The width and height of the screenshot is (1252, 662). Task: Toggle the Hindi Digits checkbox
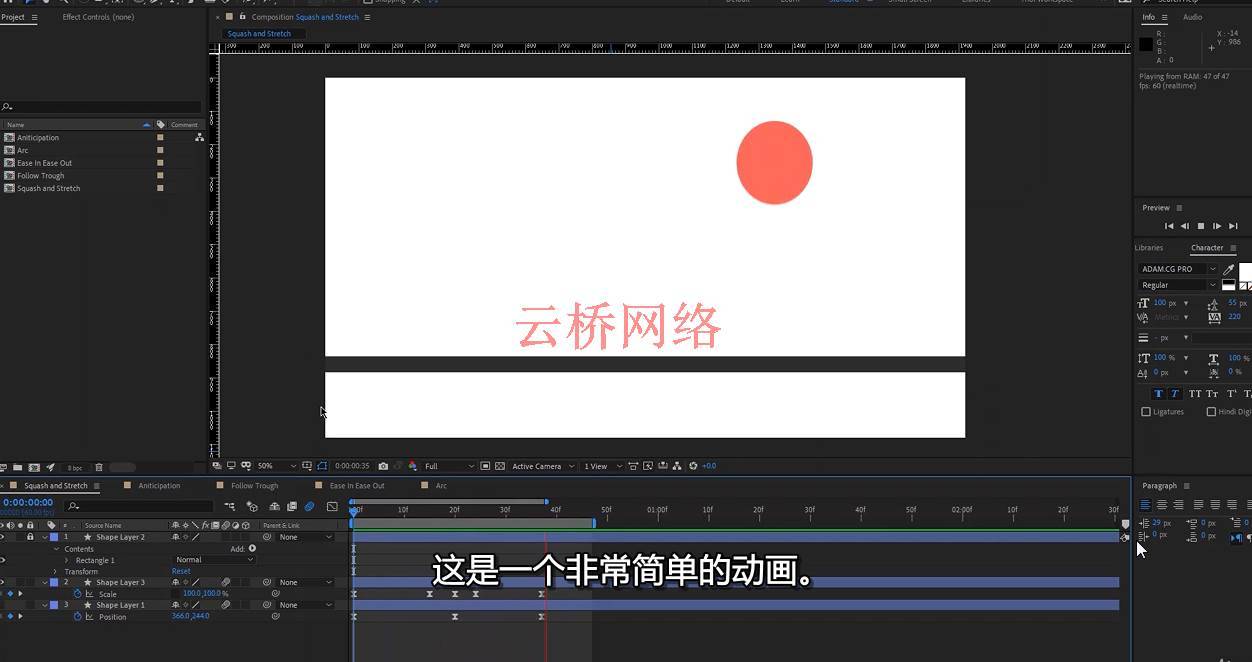[1211, 411]
